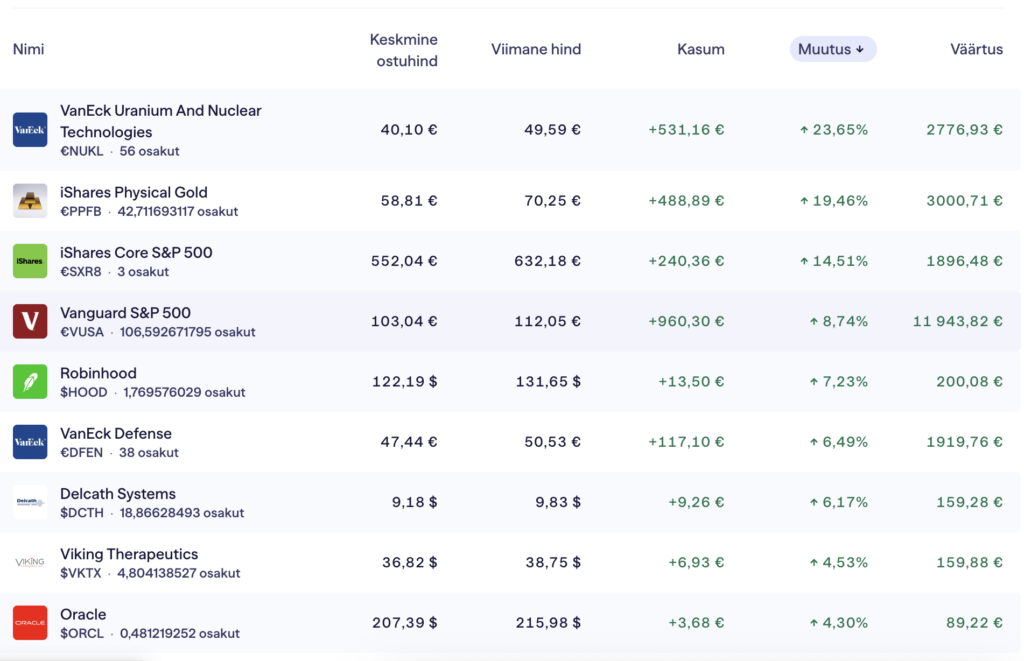
Task: Click the red Vanguard V logo icon
Action: 30,321
